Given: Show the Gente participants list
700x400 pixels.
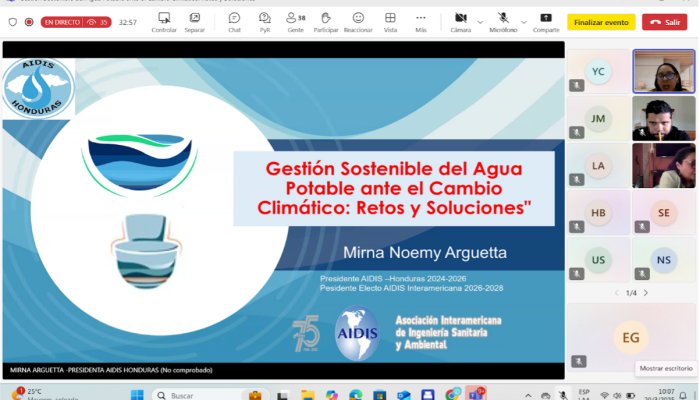Looking at the screenshot, I should click(x=296, y=22).
